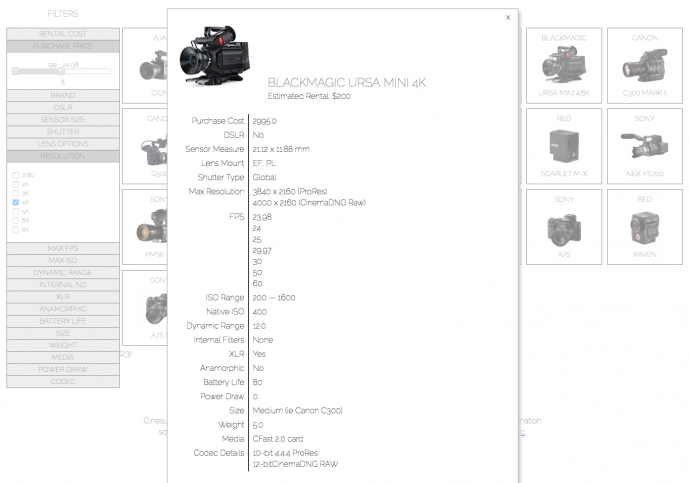Open the MEDIA filter section

63,357
